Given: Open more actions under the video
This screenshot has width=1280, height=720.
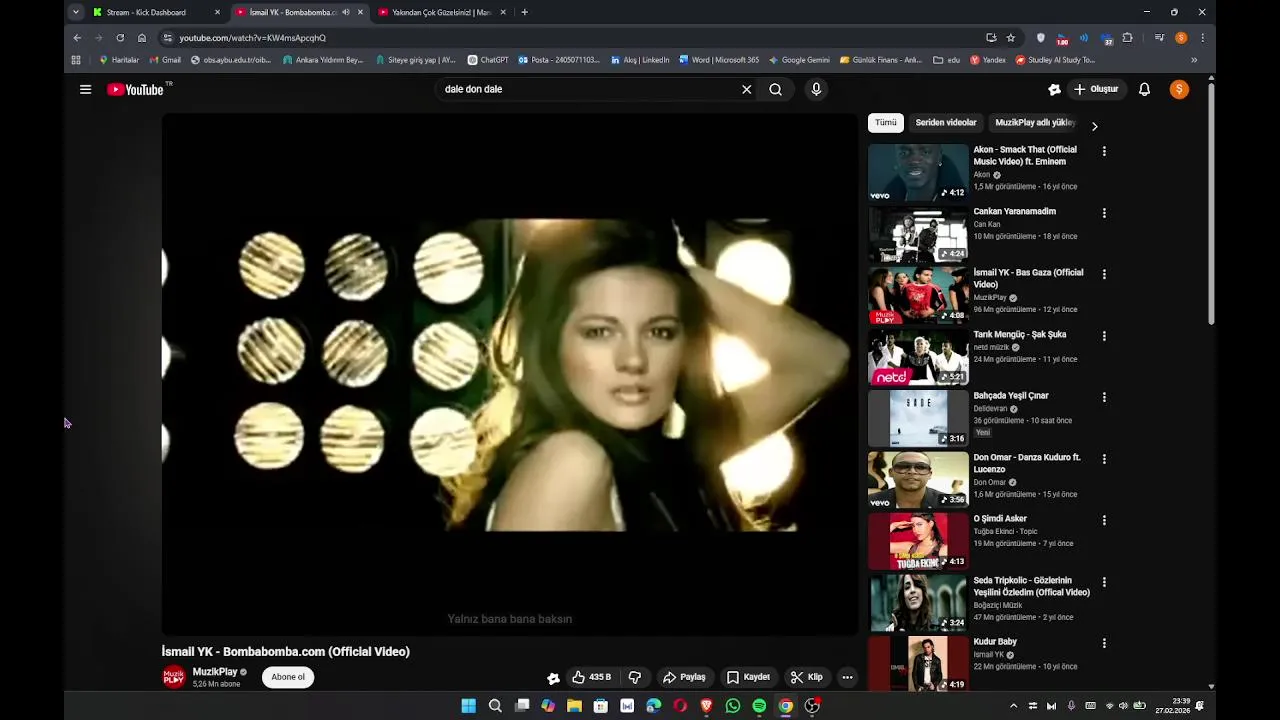Looking at the screenshot, I should (x=847, y=677).
